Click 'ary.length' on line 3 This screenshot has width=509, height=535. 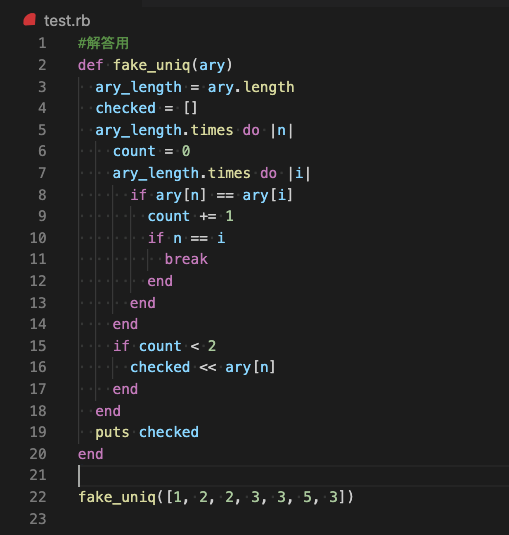[251, 87]
